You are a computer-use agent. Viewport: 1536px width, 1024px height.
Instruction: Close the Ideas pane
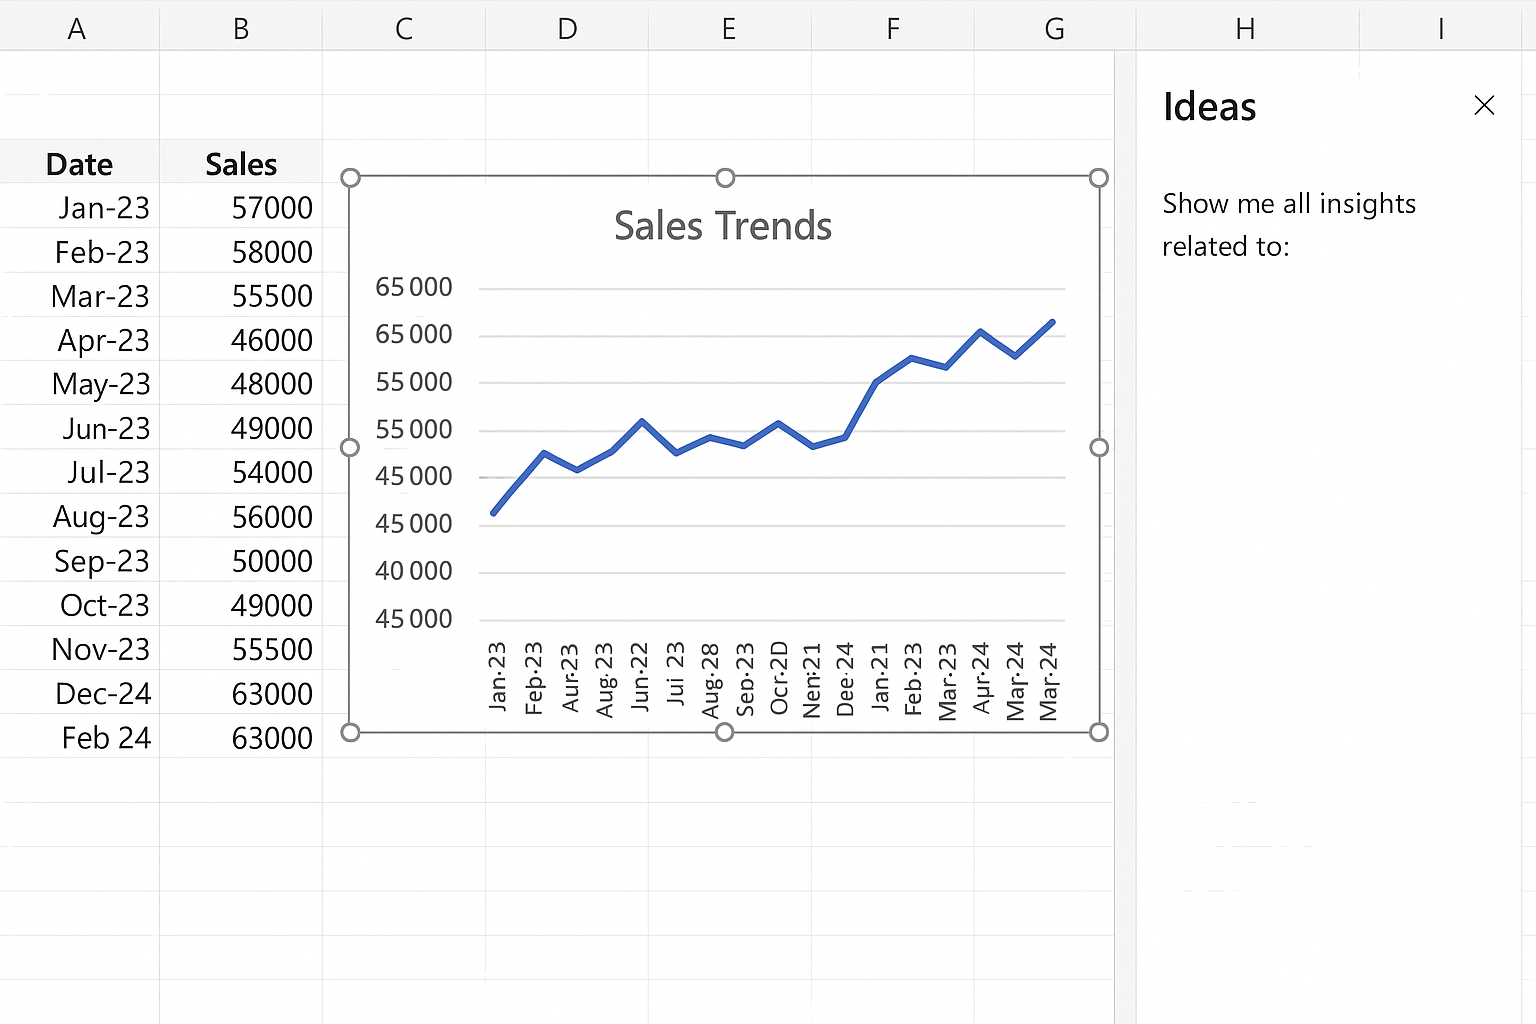click(x=1484, y=105)
